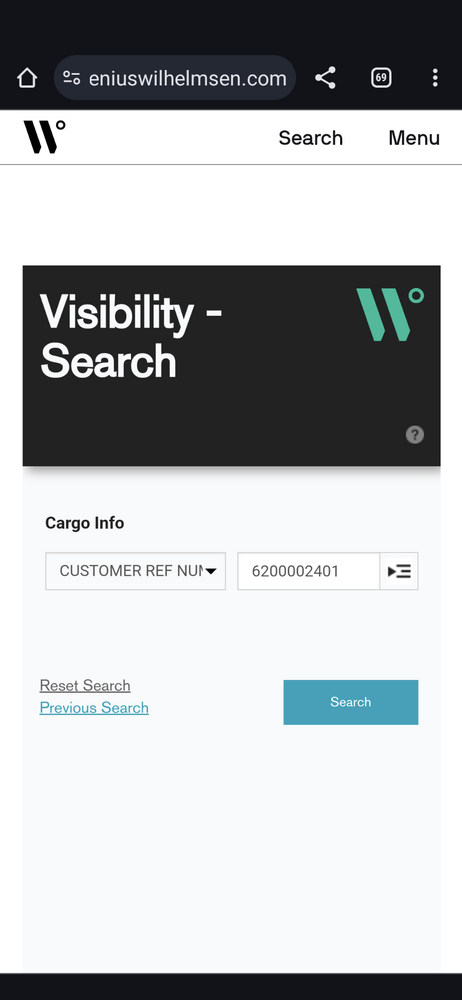Click the teal Search button
Screen dimensions: 462x1000
[351, 702]
